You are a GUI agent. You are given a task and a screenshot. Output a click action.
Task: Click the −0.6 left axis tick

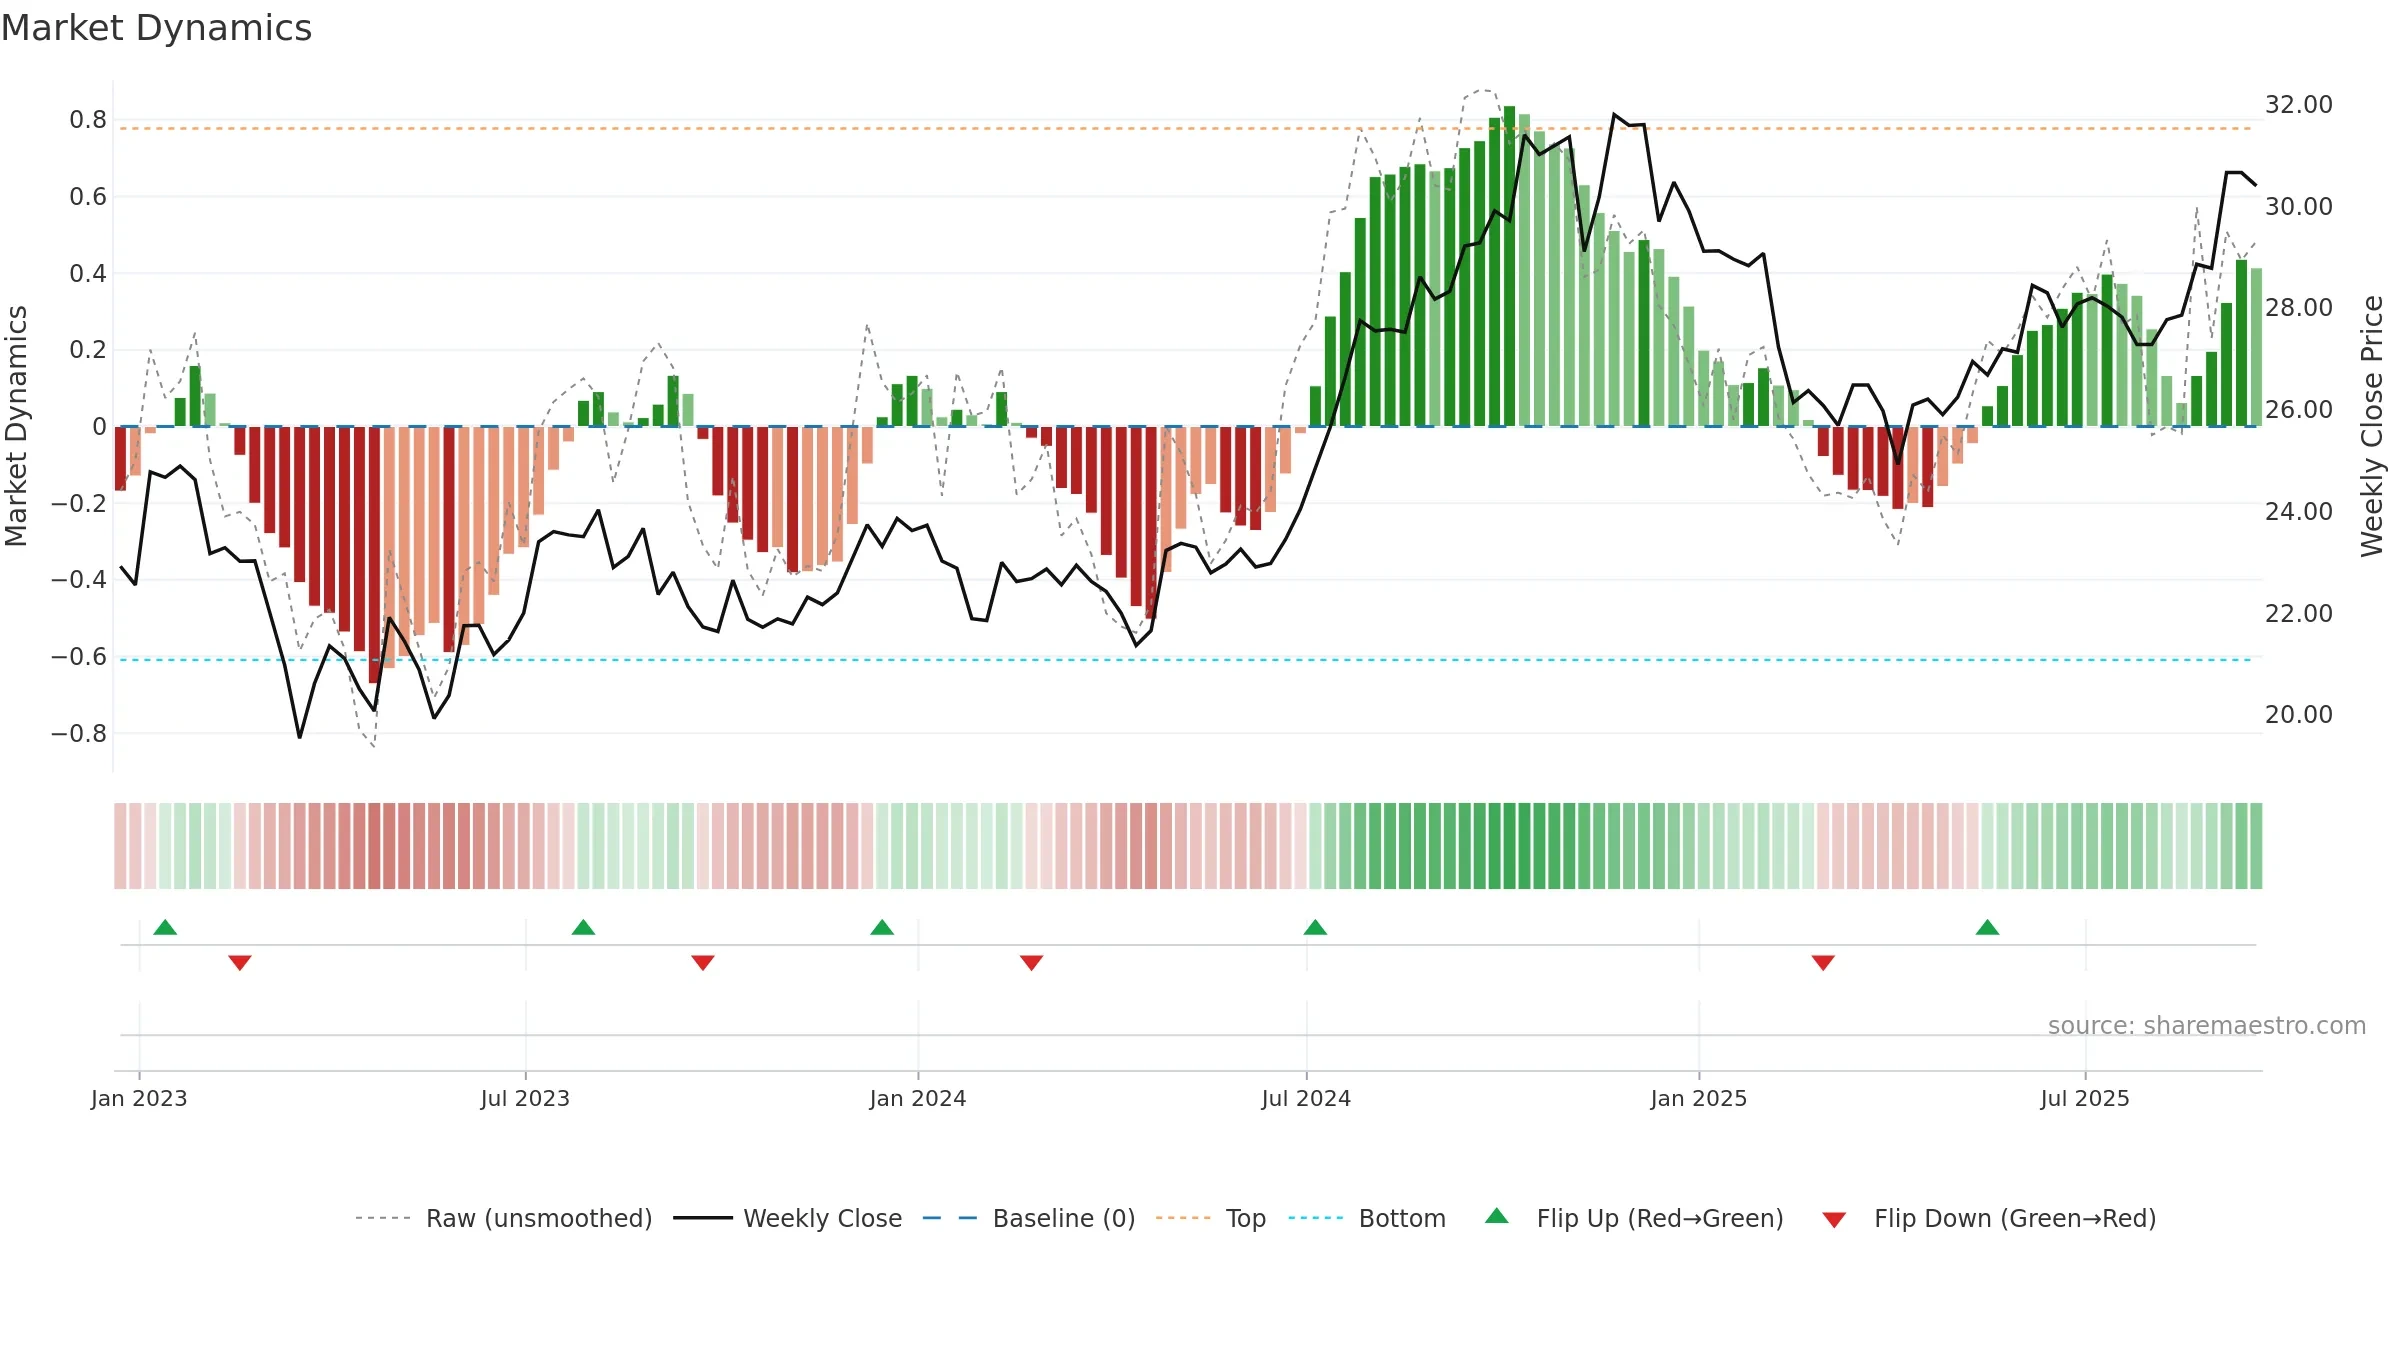[x=79, y=656]
